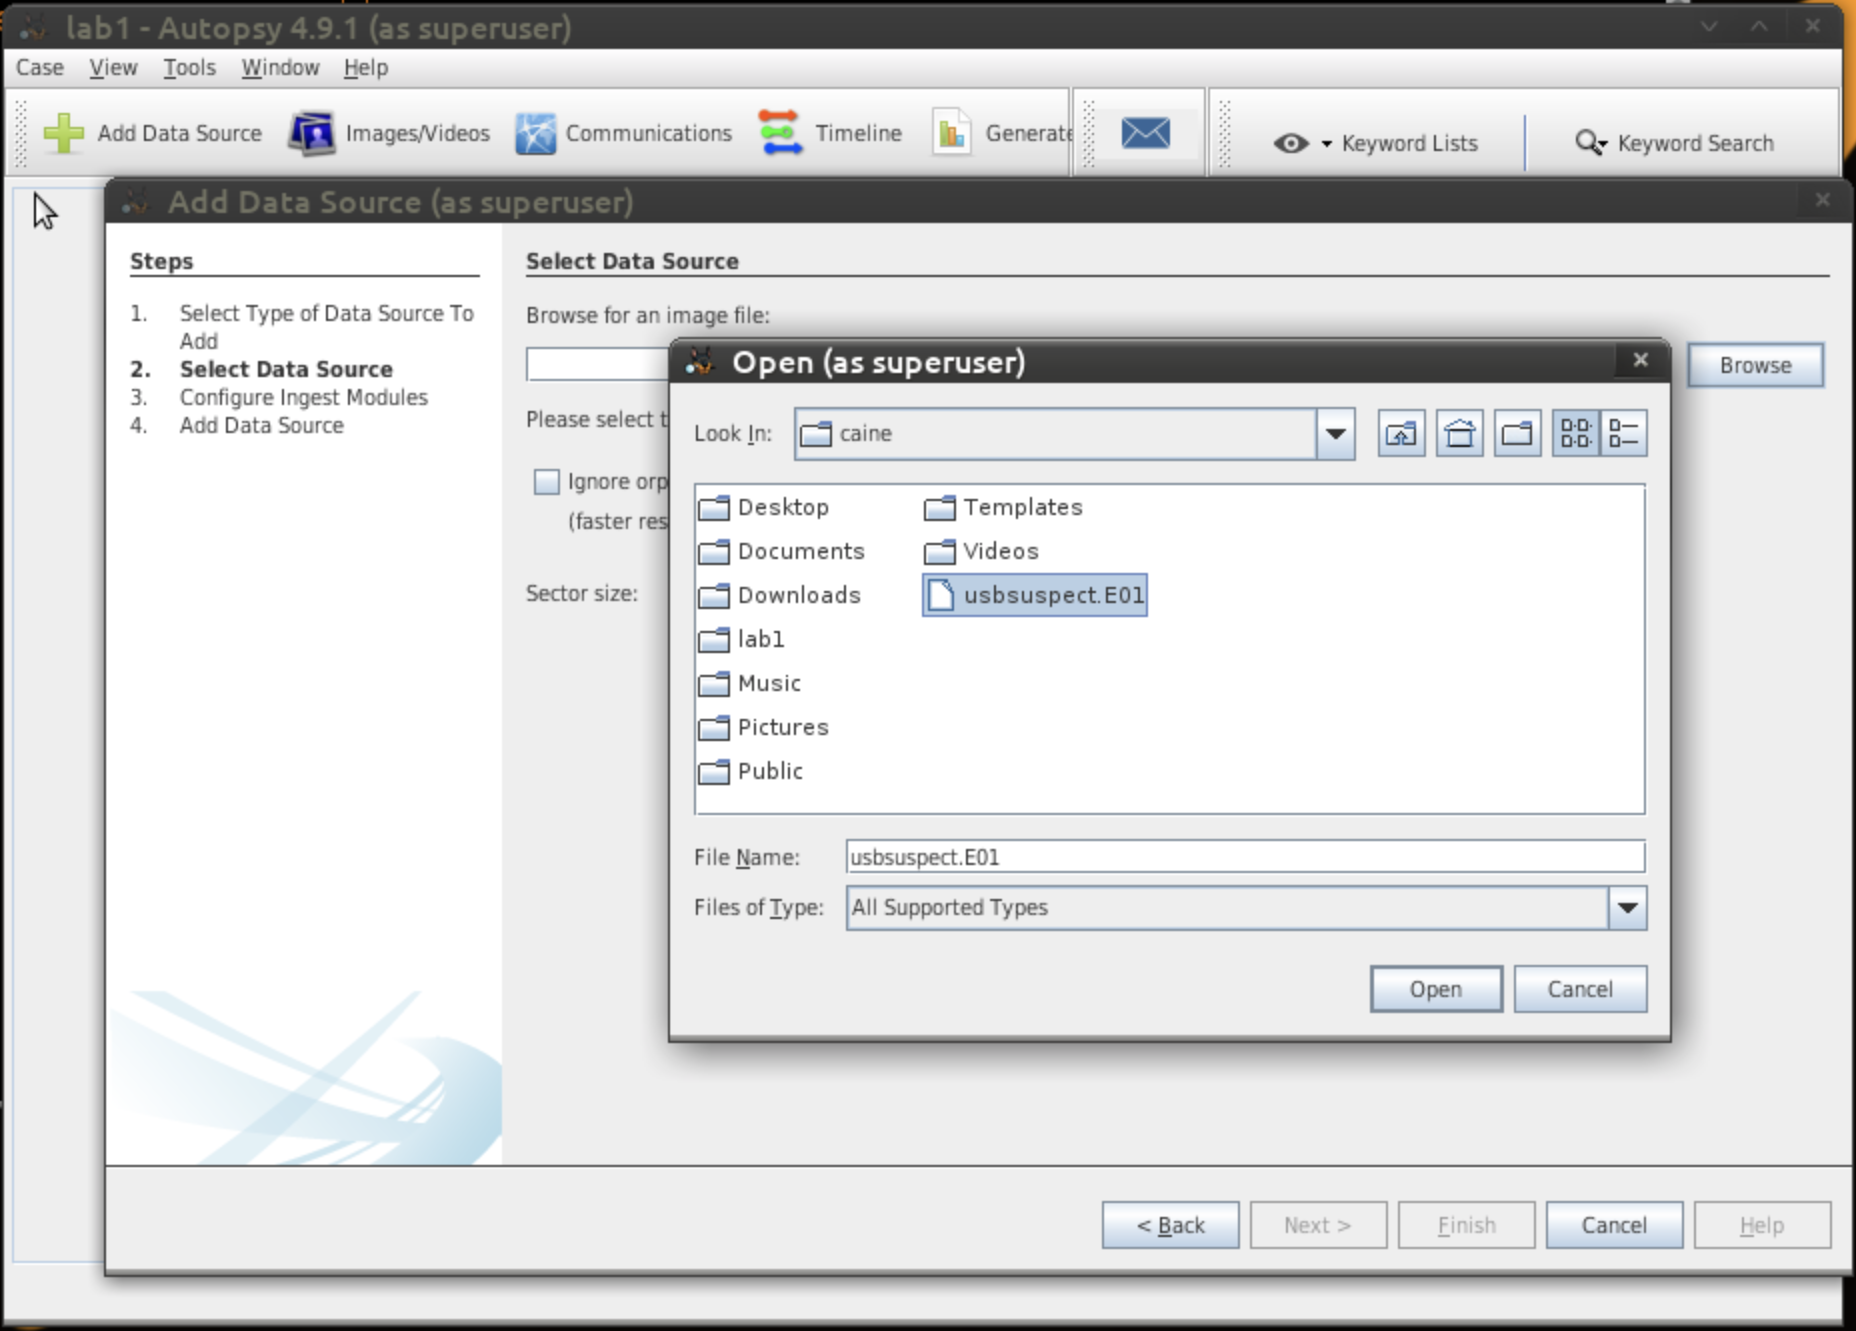This screenshot has height=1331, width=1856.
Task: Click the 'Select Data Source' step text
Action: (x=286, y=369)
